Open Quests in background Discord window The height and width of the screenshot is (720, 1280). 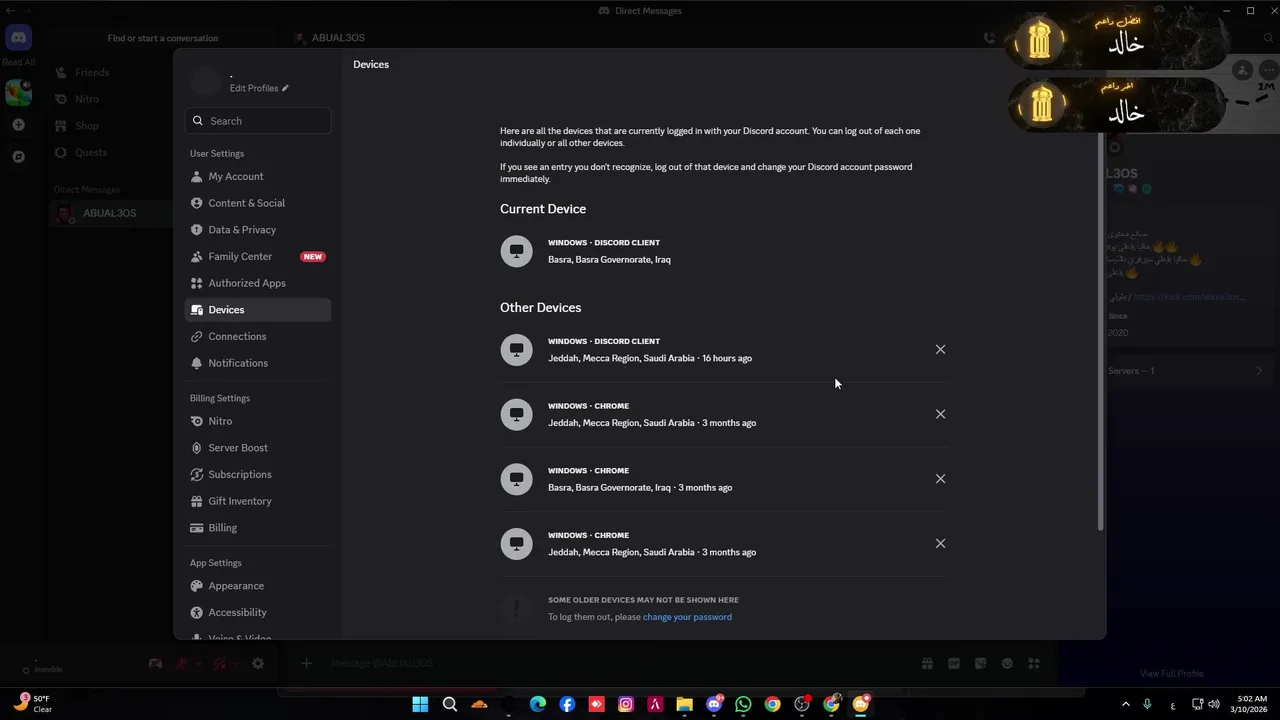[x=91, y=153]
